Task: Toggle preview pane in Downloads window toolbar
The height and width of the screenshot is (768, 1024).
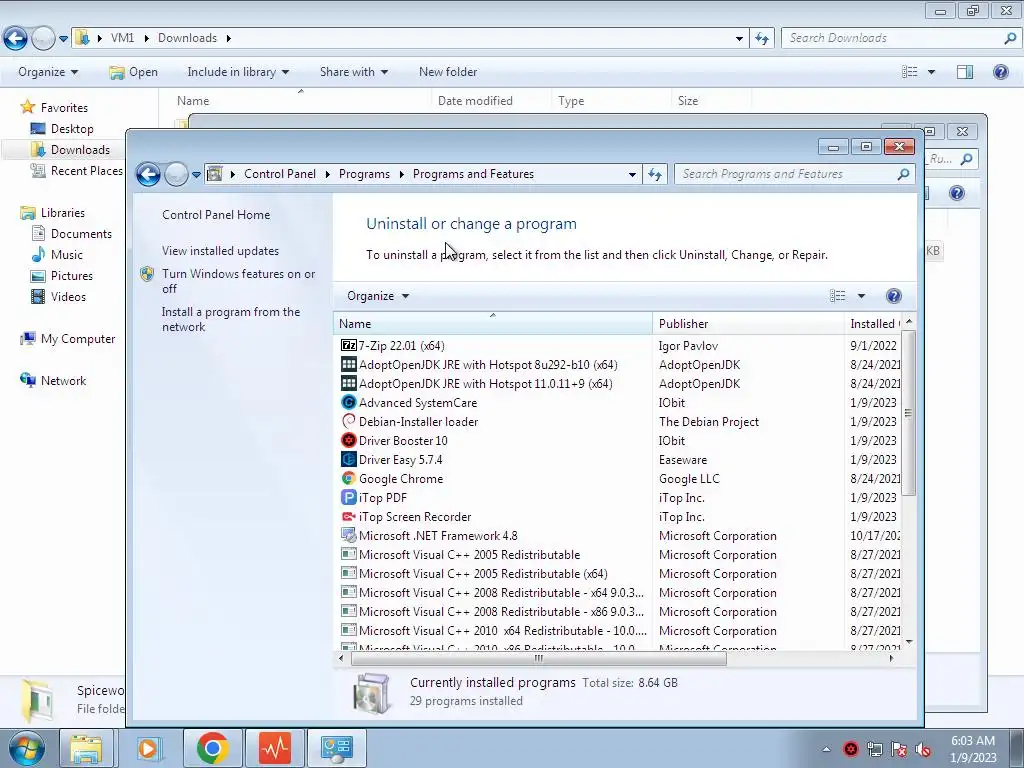Action: [965, 72]
